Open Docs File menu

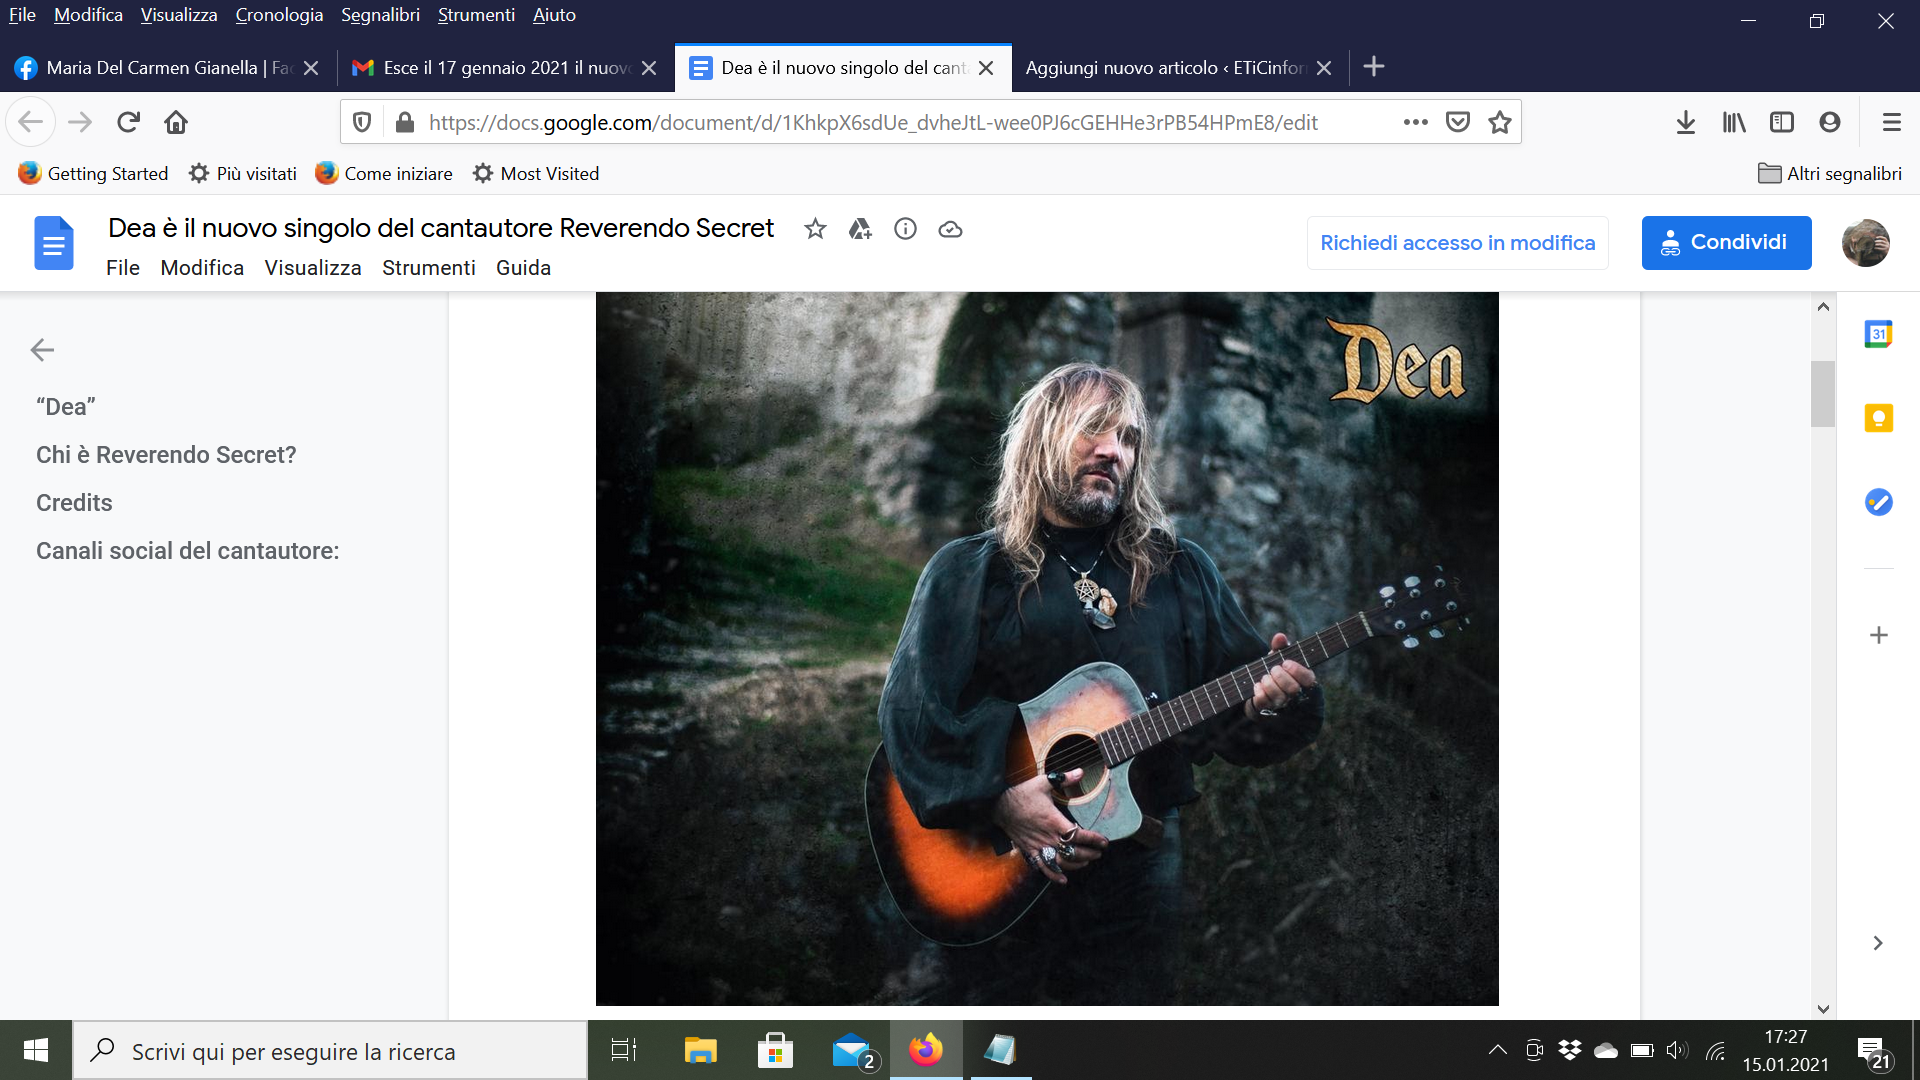pos(123,268)
